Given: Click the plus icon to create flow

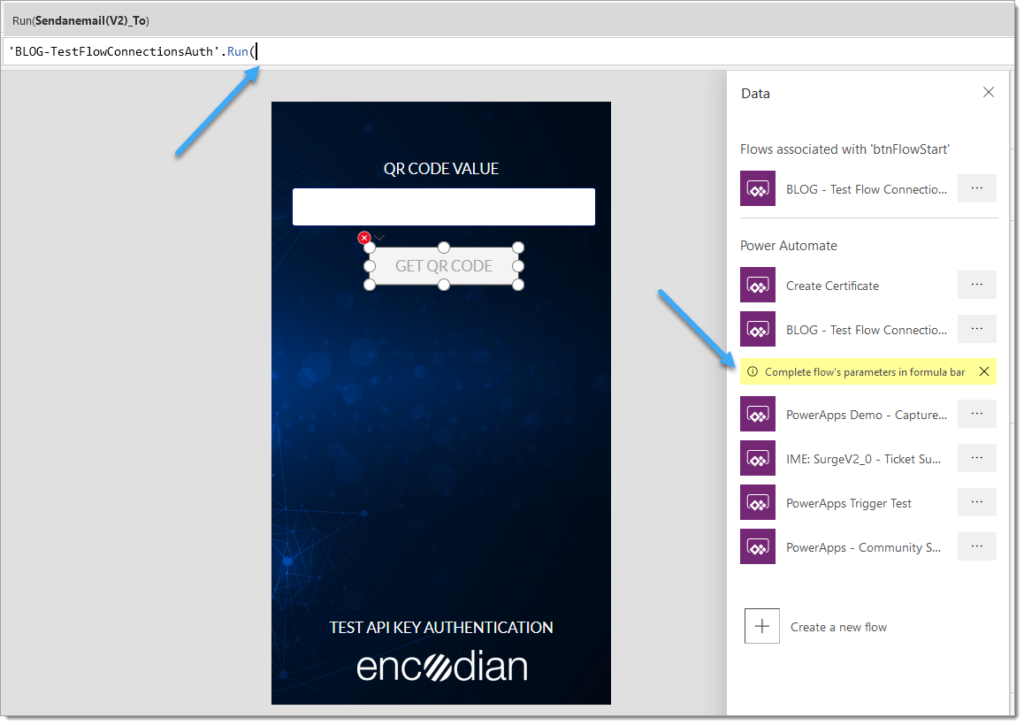Looking at the screenshot, I should pyautogui.click(x=761, y=626).
